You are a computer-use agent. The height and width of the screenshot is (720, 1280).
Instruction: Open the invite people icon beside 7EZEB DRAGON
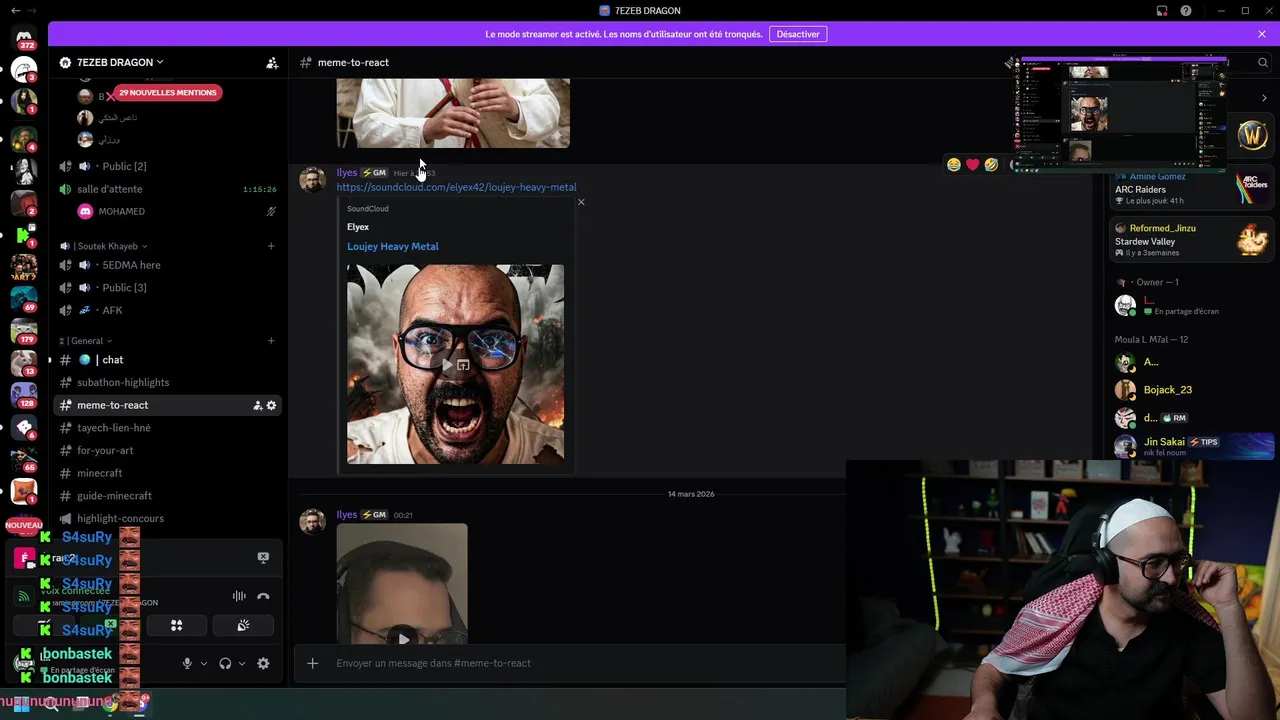[272, 62]
